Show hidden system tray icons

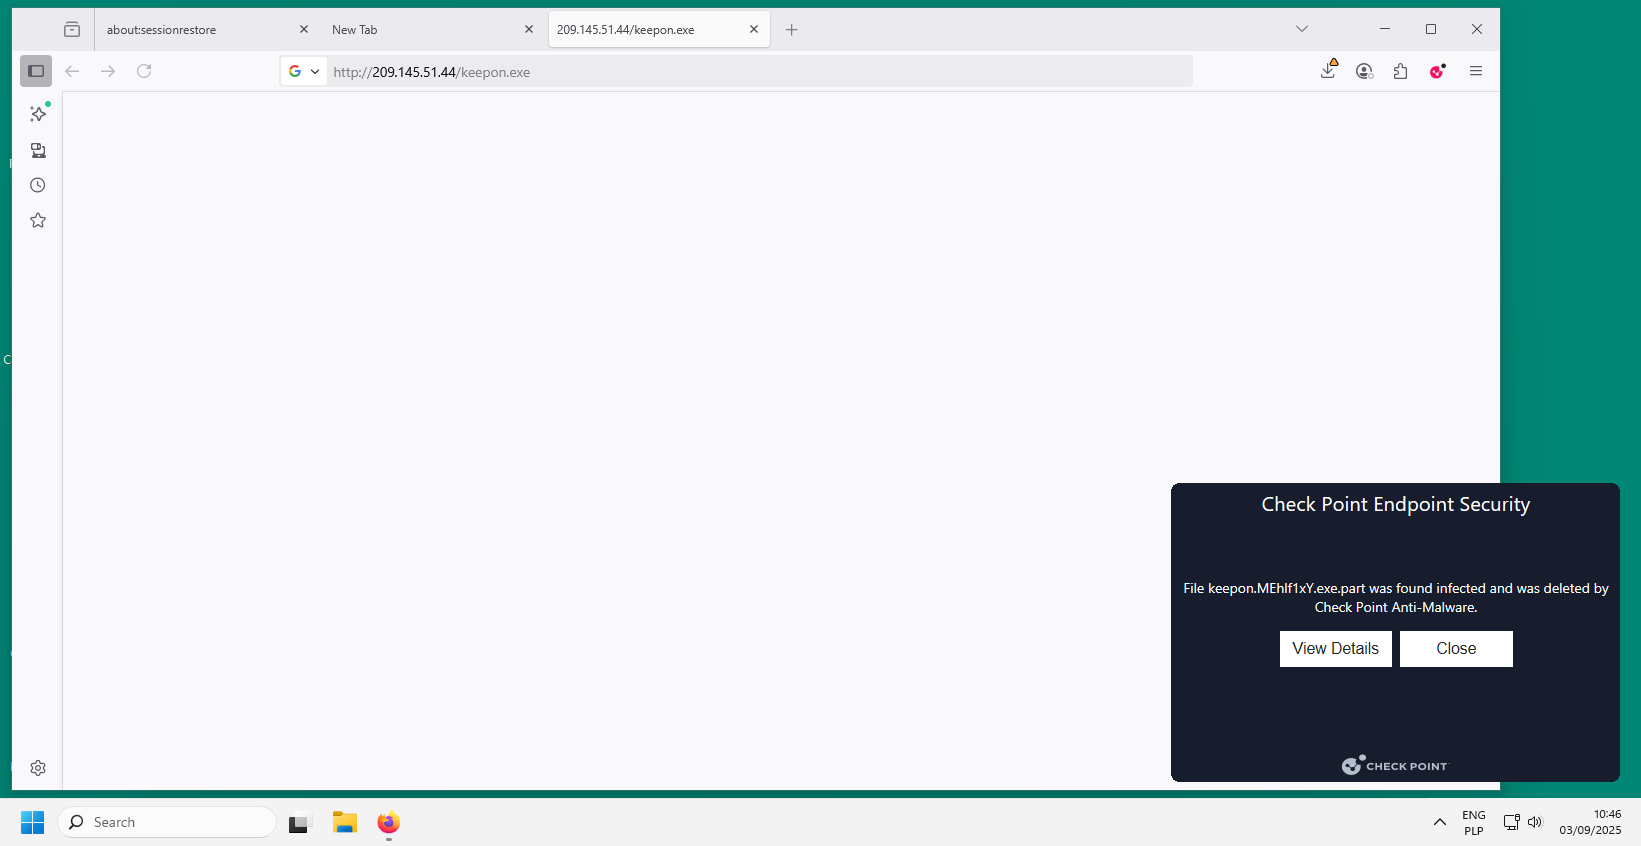click(1439, 822)
